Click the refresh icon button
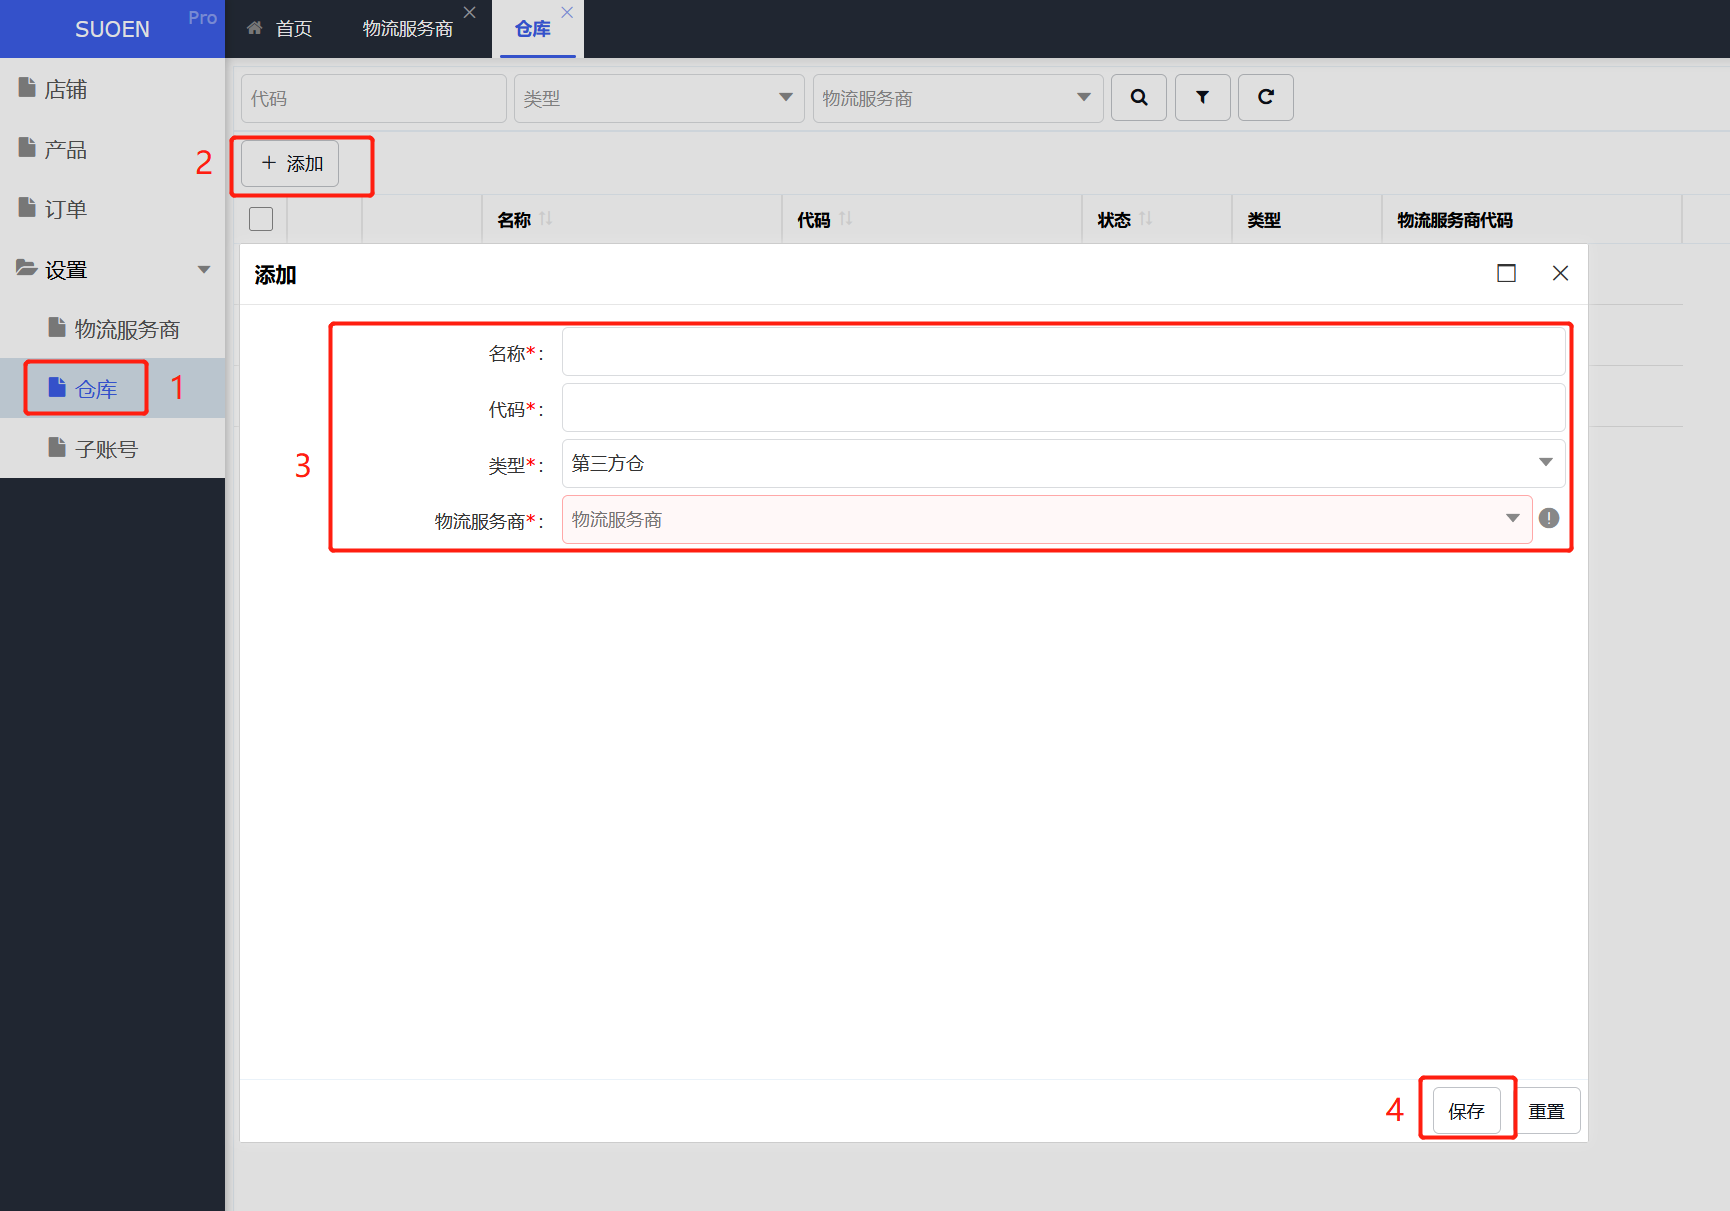Screen dimensions: 1730x1211 click(1265, 98)
